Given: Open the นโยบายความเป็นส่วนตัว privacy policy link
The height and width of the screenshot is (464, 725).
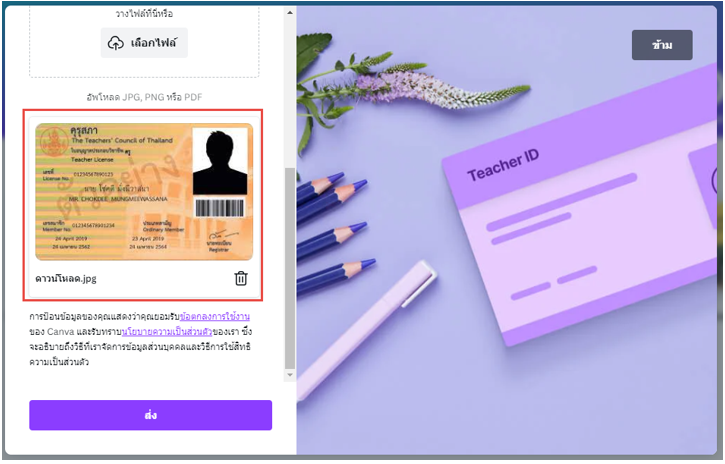Looking at the screenshot, I should 167,332.
